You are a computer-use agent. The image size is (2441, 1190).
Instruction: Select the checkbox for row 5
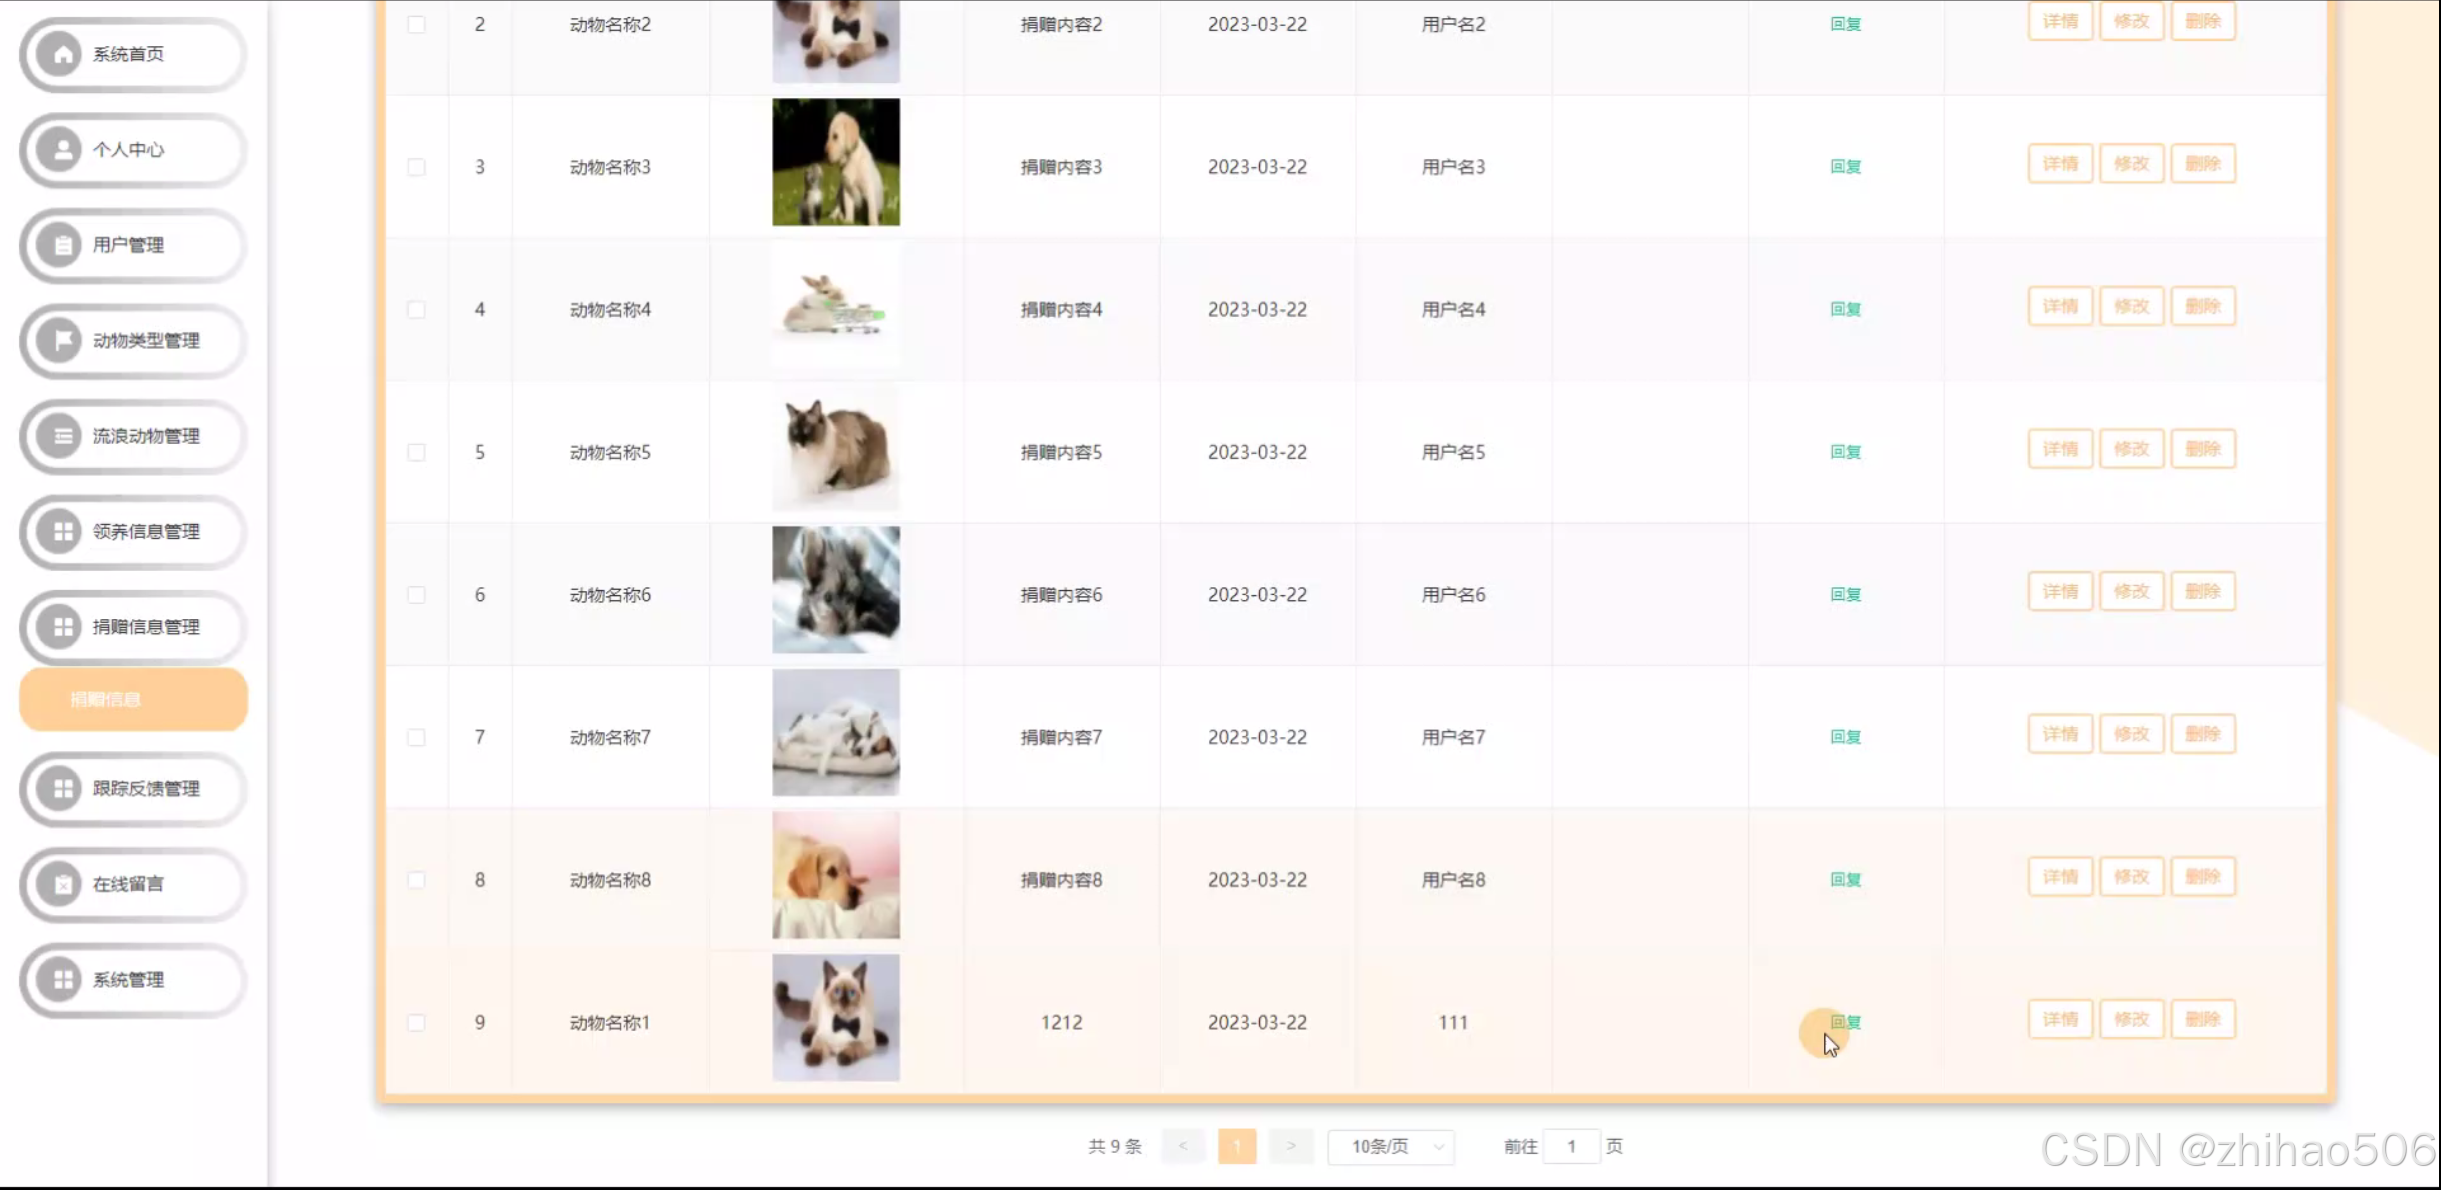417,452
